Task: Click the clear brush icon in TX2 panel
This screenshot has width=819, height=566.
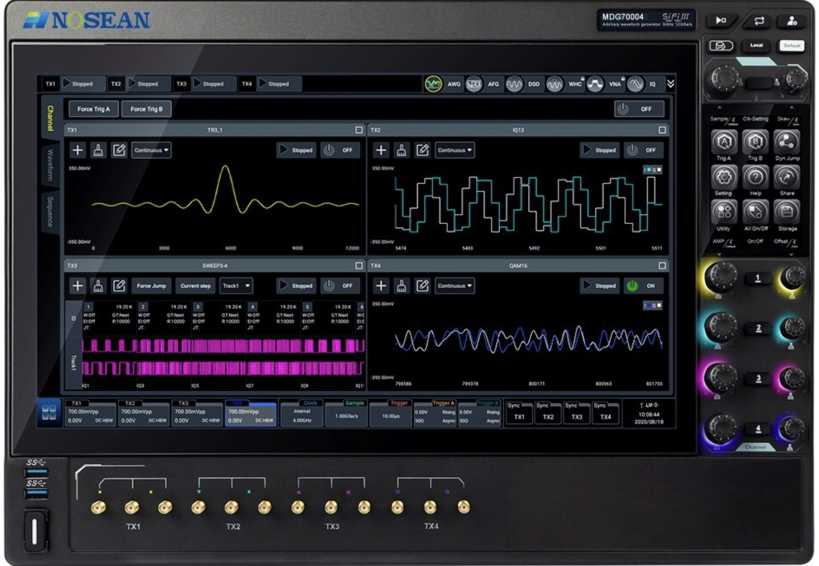Action: point(402,150)
